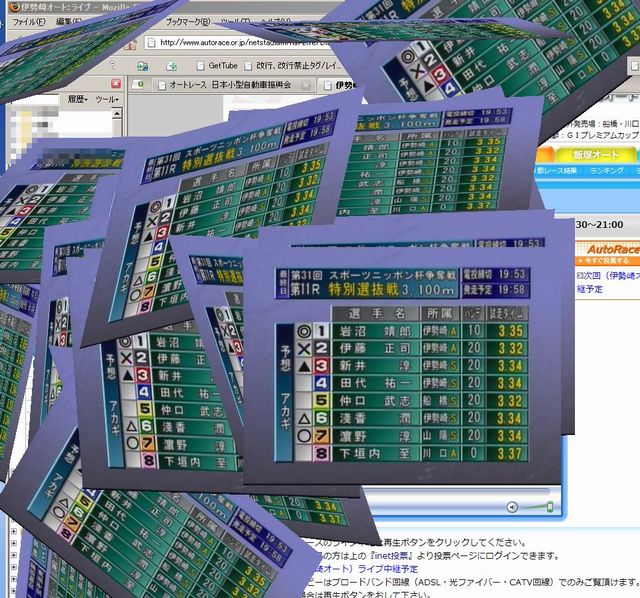Open the ライブ中継予定 link
This screenshot has width=640, height=598.
(x=388, y=569)
